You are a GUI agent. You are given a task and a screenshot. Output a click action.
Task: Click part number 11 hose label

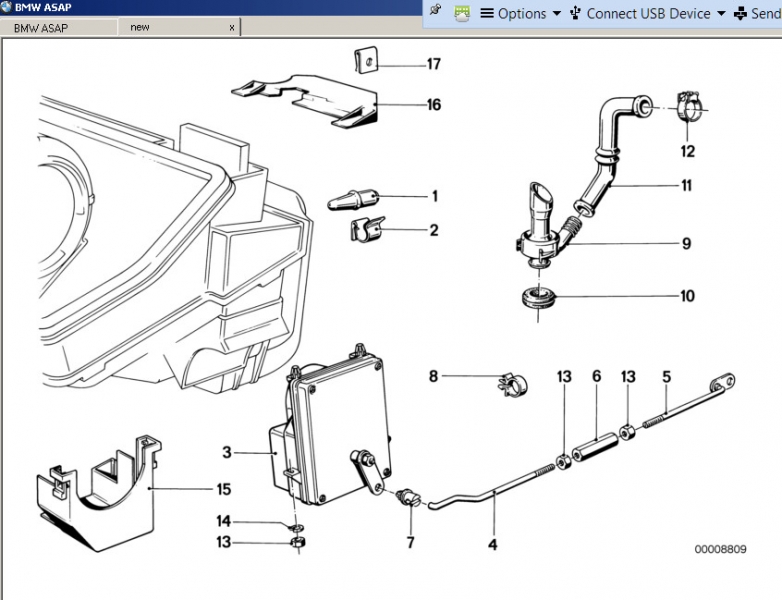[686, 186]
